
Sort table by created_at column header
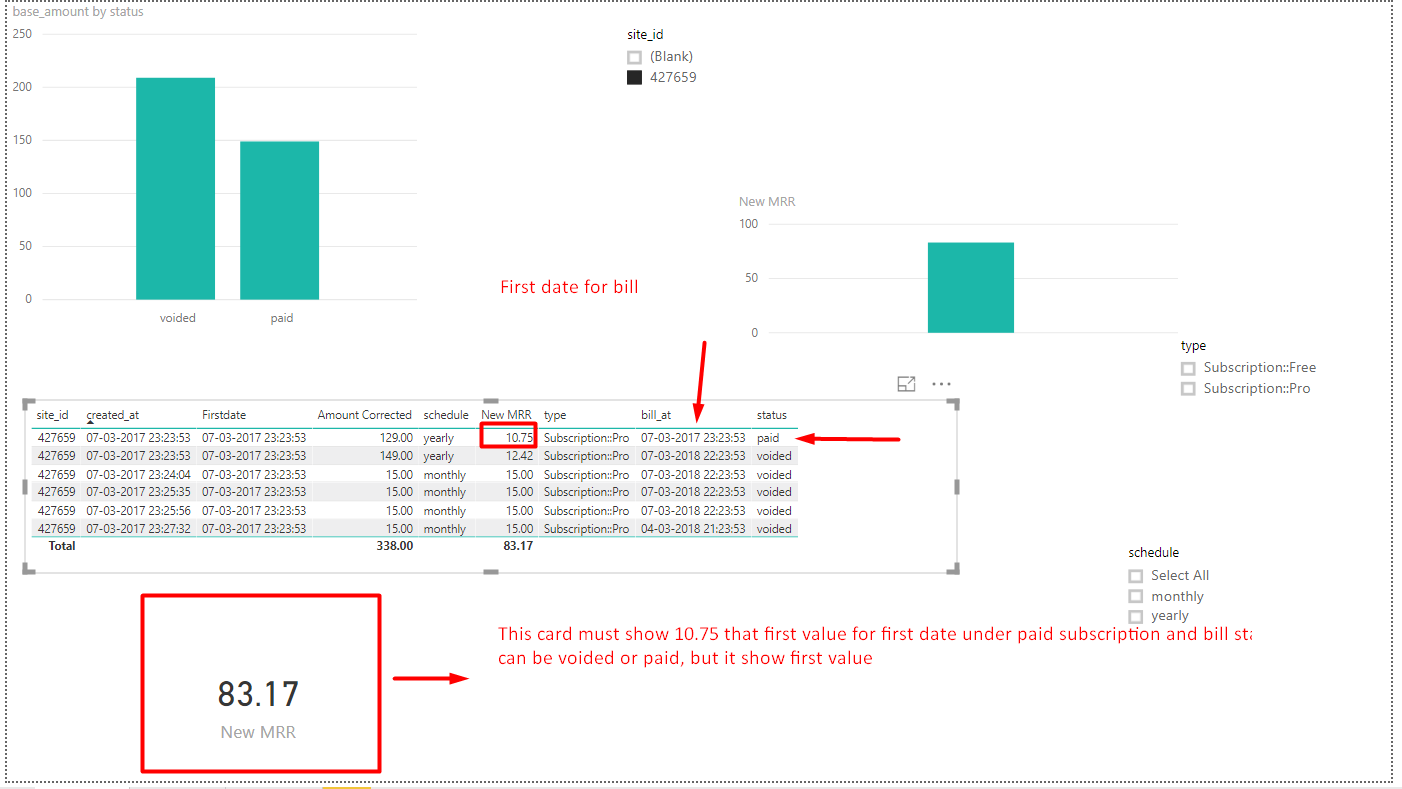112,415
